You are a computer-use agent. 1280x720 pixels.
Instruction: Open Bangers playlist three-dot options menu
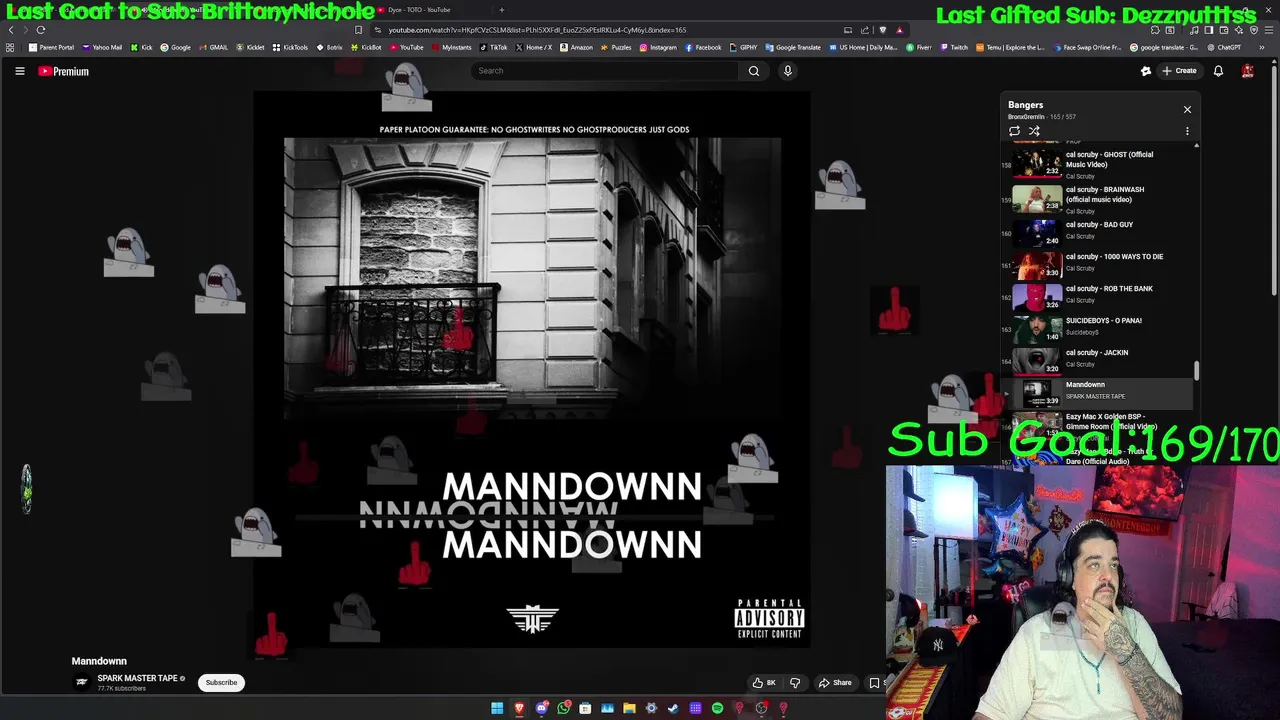point(1187,131)
